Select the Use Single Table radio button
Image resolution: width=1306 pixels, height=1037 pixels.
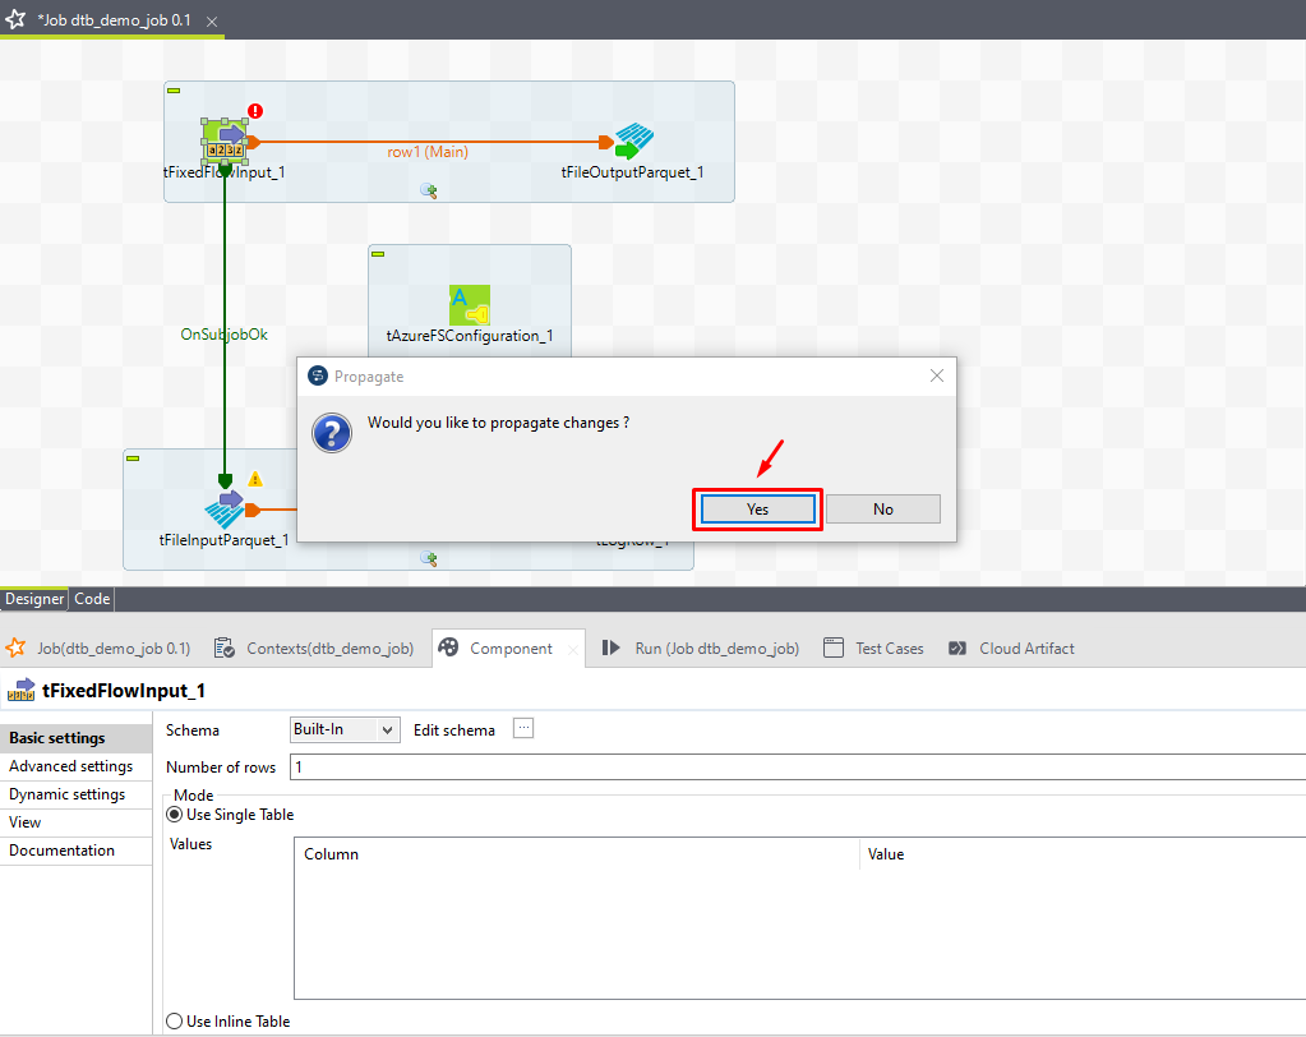175,815
